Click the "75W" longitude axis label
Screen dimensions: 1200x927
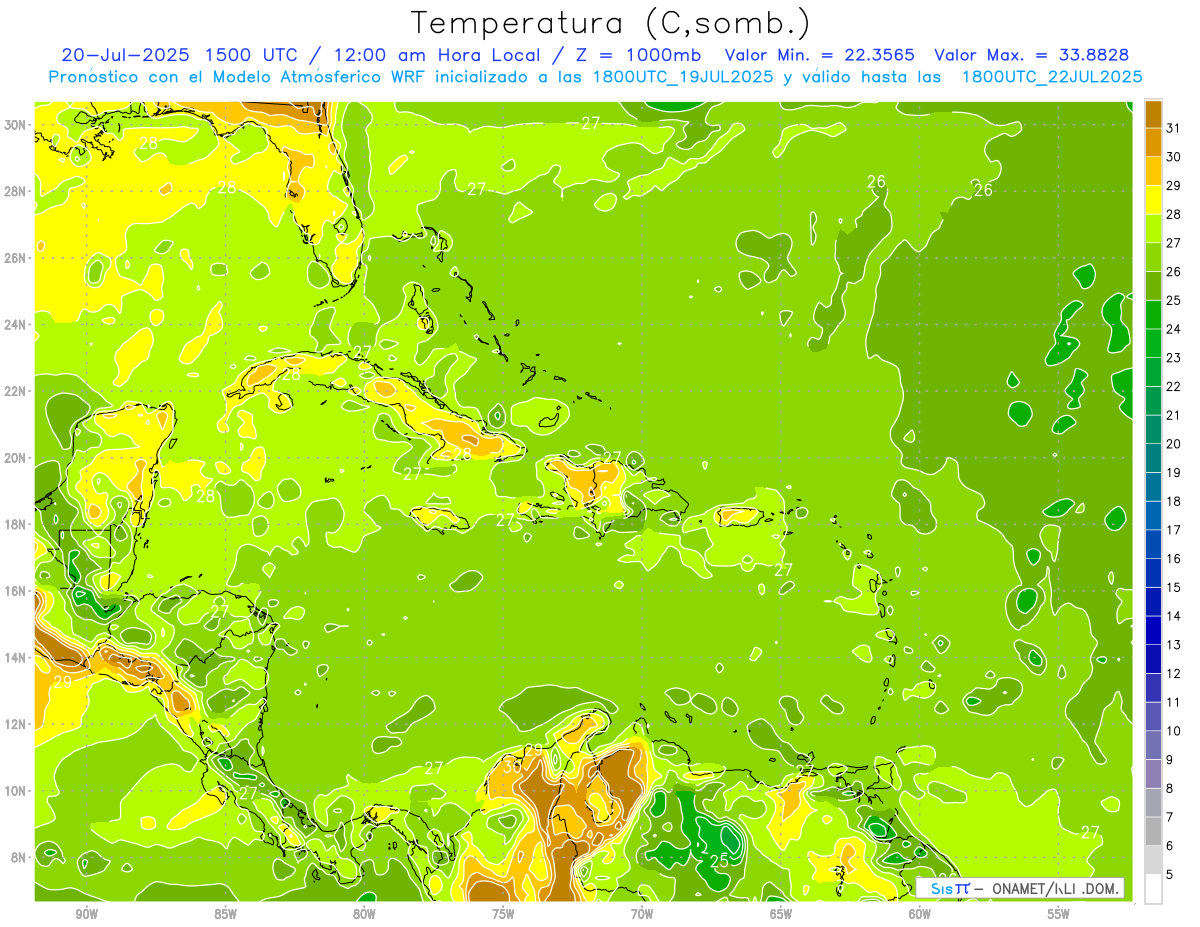503,914
